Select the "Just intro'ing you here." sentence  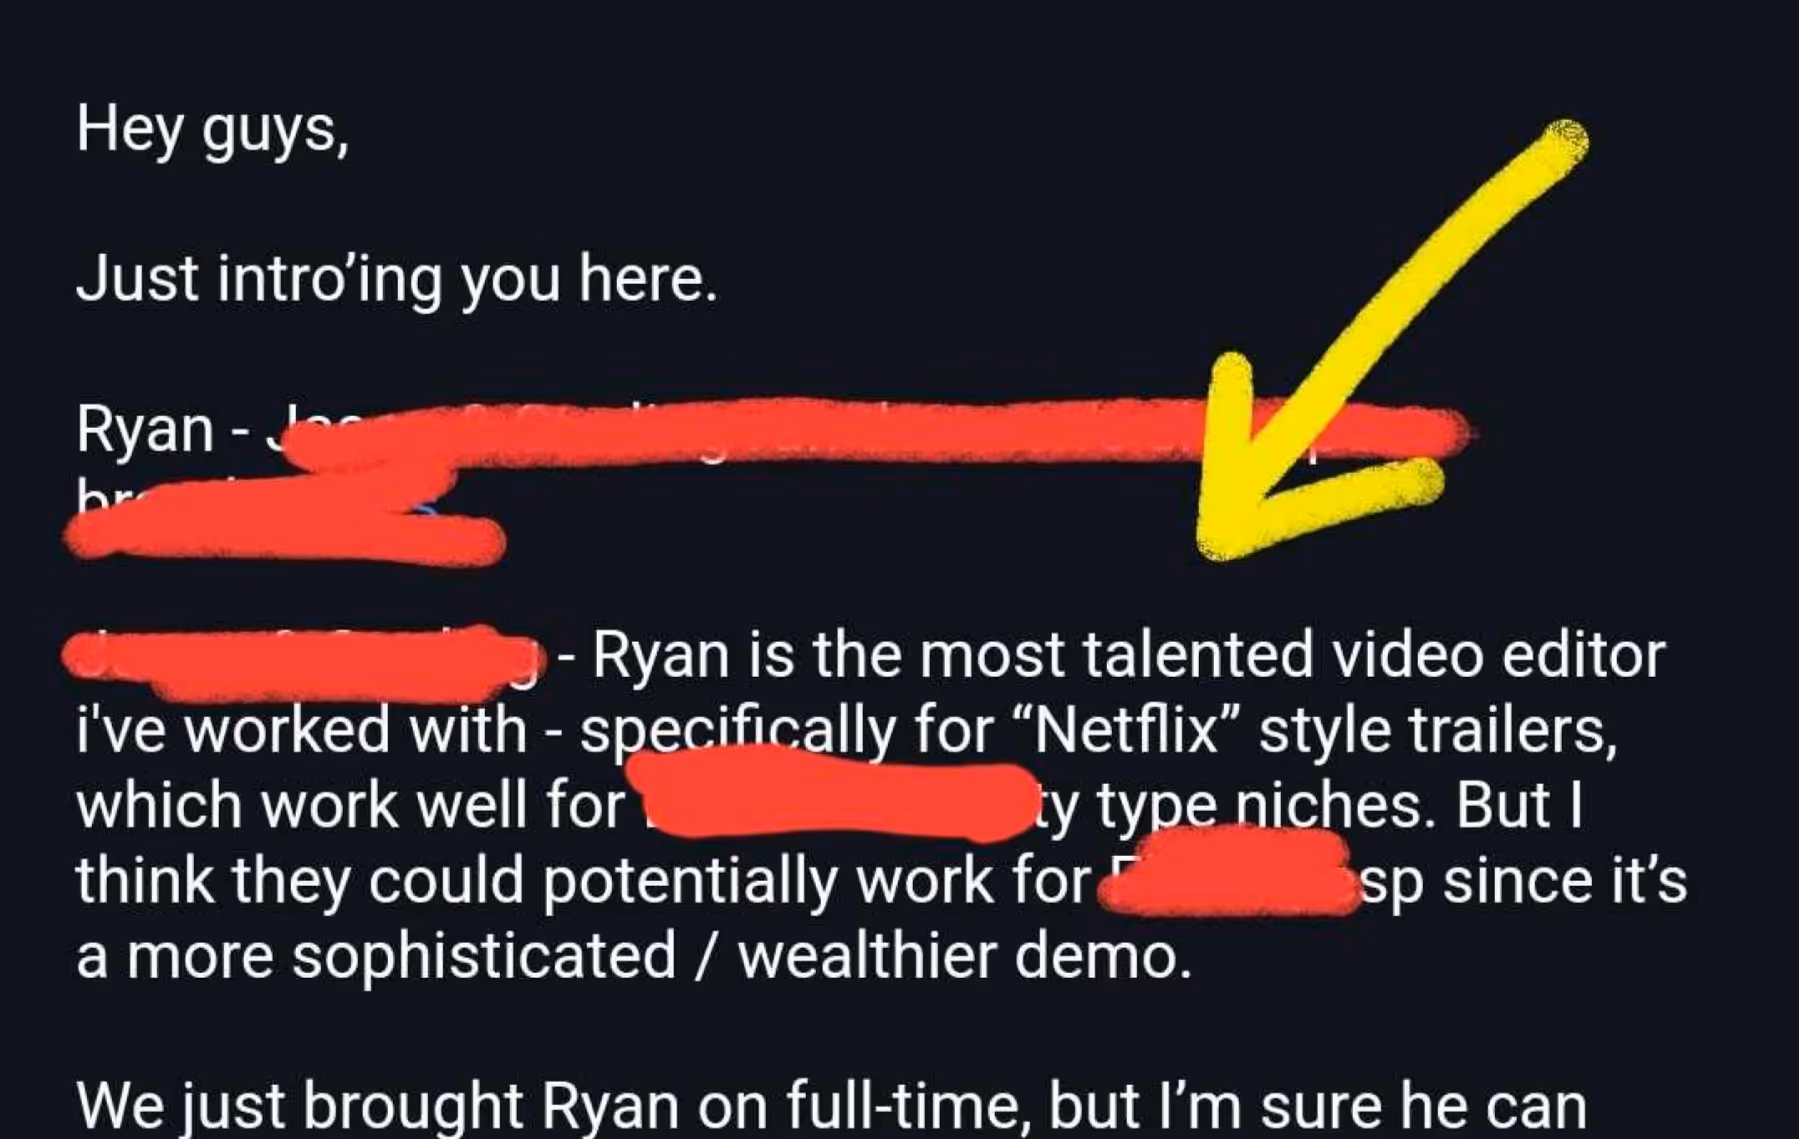click(397, 279)
